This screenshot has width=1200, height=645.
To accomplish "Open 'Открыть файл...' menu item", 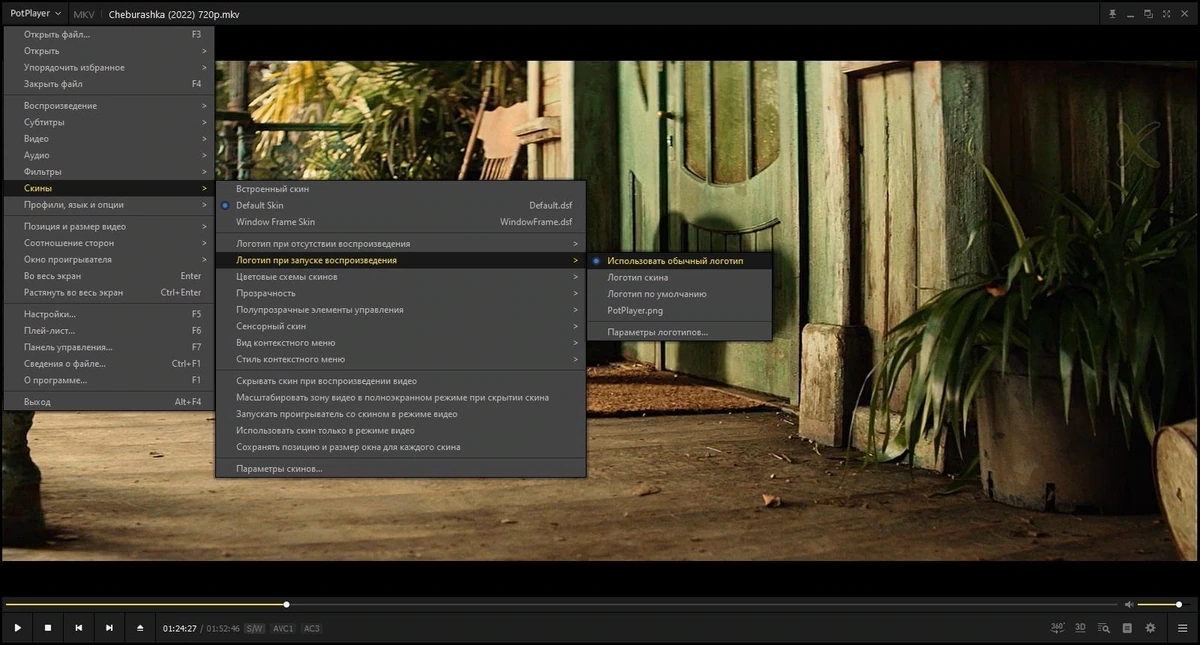I will point(108,34).
